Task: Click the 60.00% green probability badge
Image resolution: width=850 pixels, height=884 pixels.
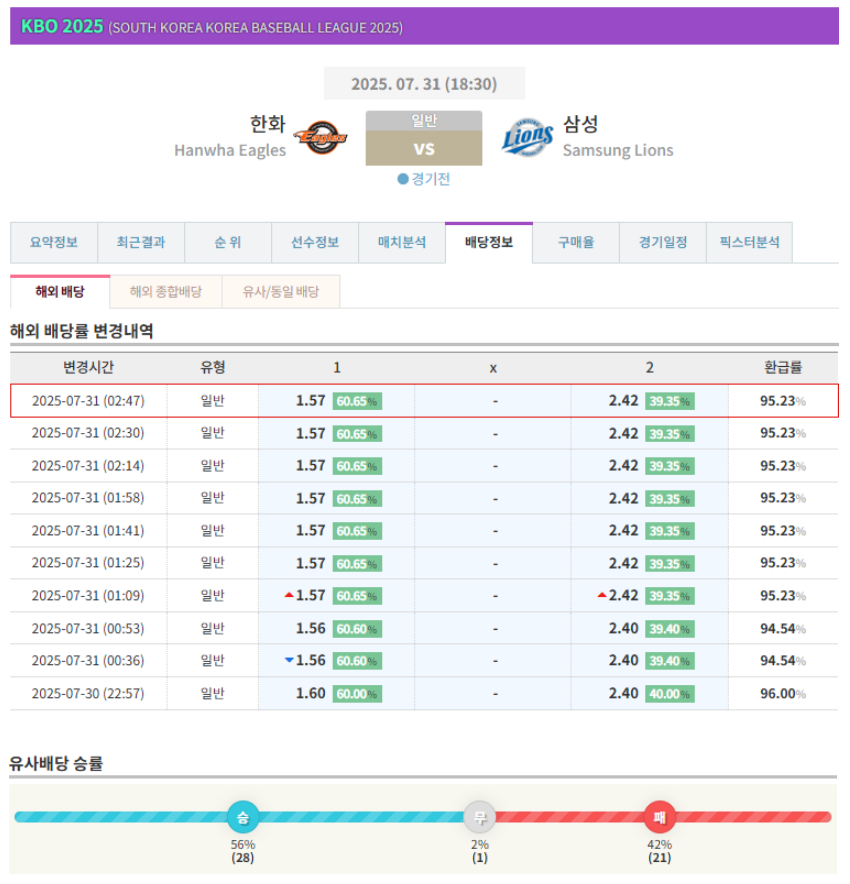Action: point(357,693)
